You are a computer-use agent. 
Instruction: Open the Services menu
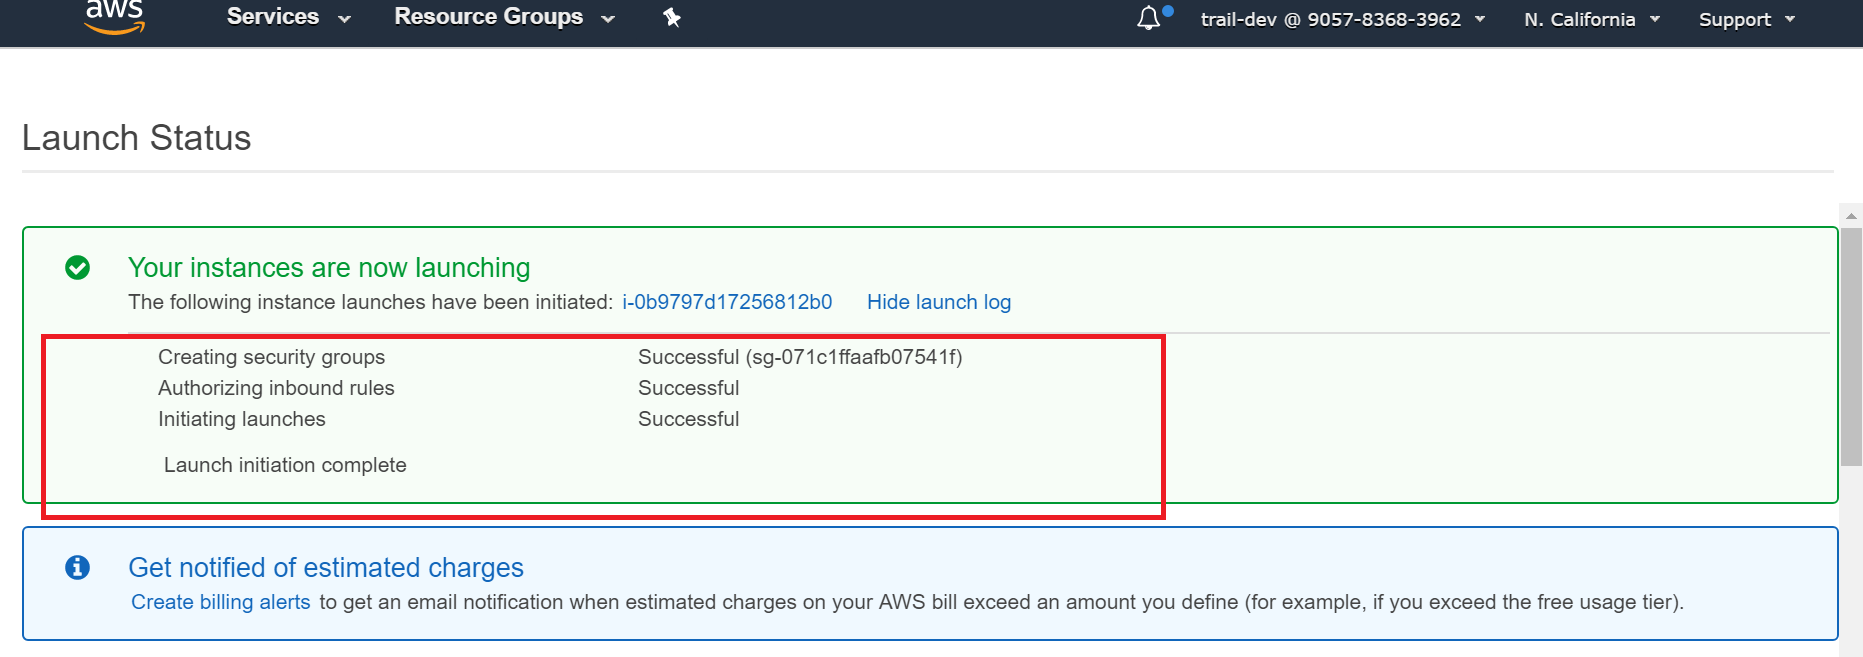[273, 17]
